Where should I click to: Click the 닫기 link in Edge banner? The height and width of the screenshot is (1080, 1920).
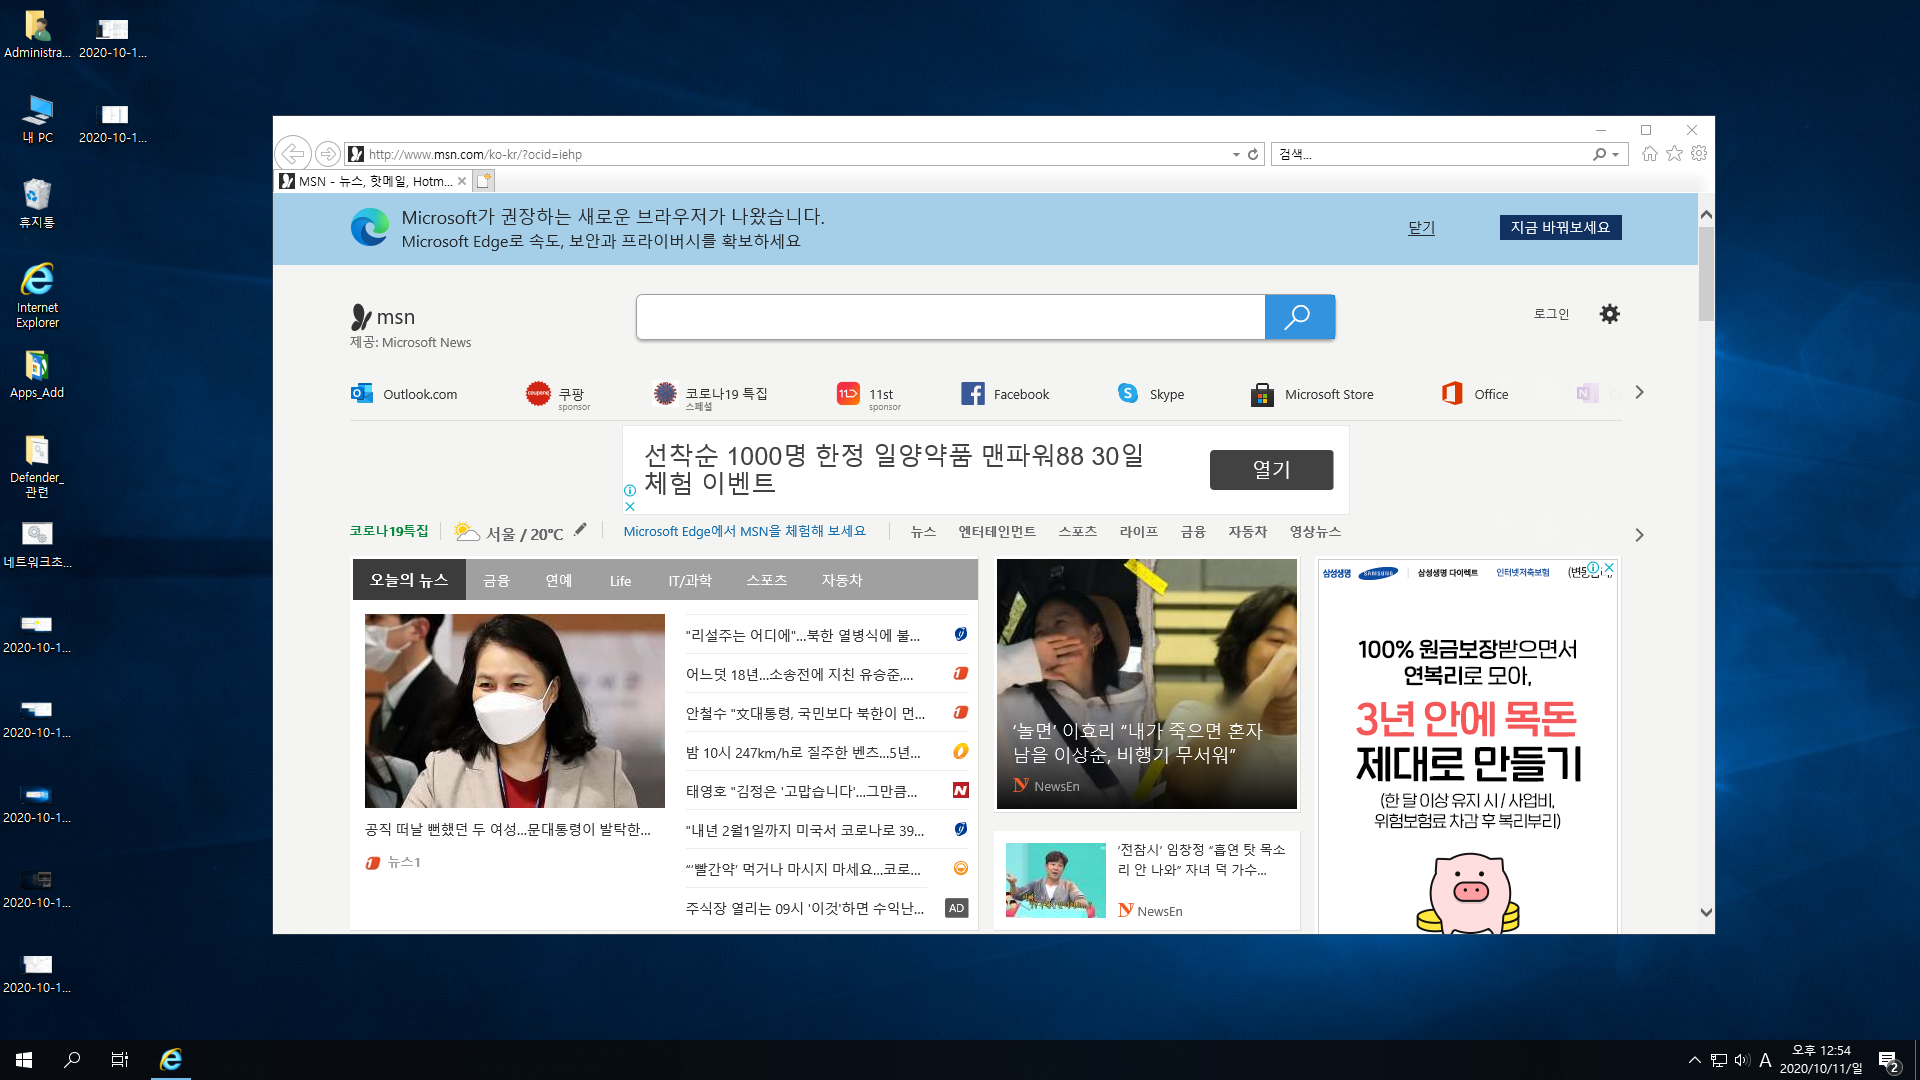(1421, 227)
